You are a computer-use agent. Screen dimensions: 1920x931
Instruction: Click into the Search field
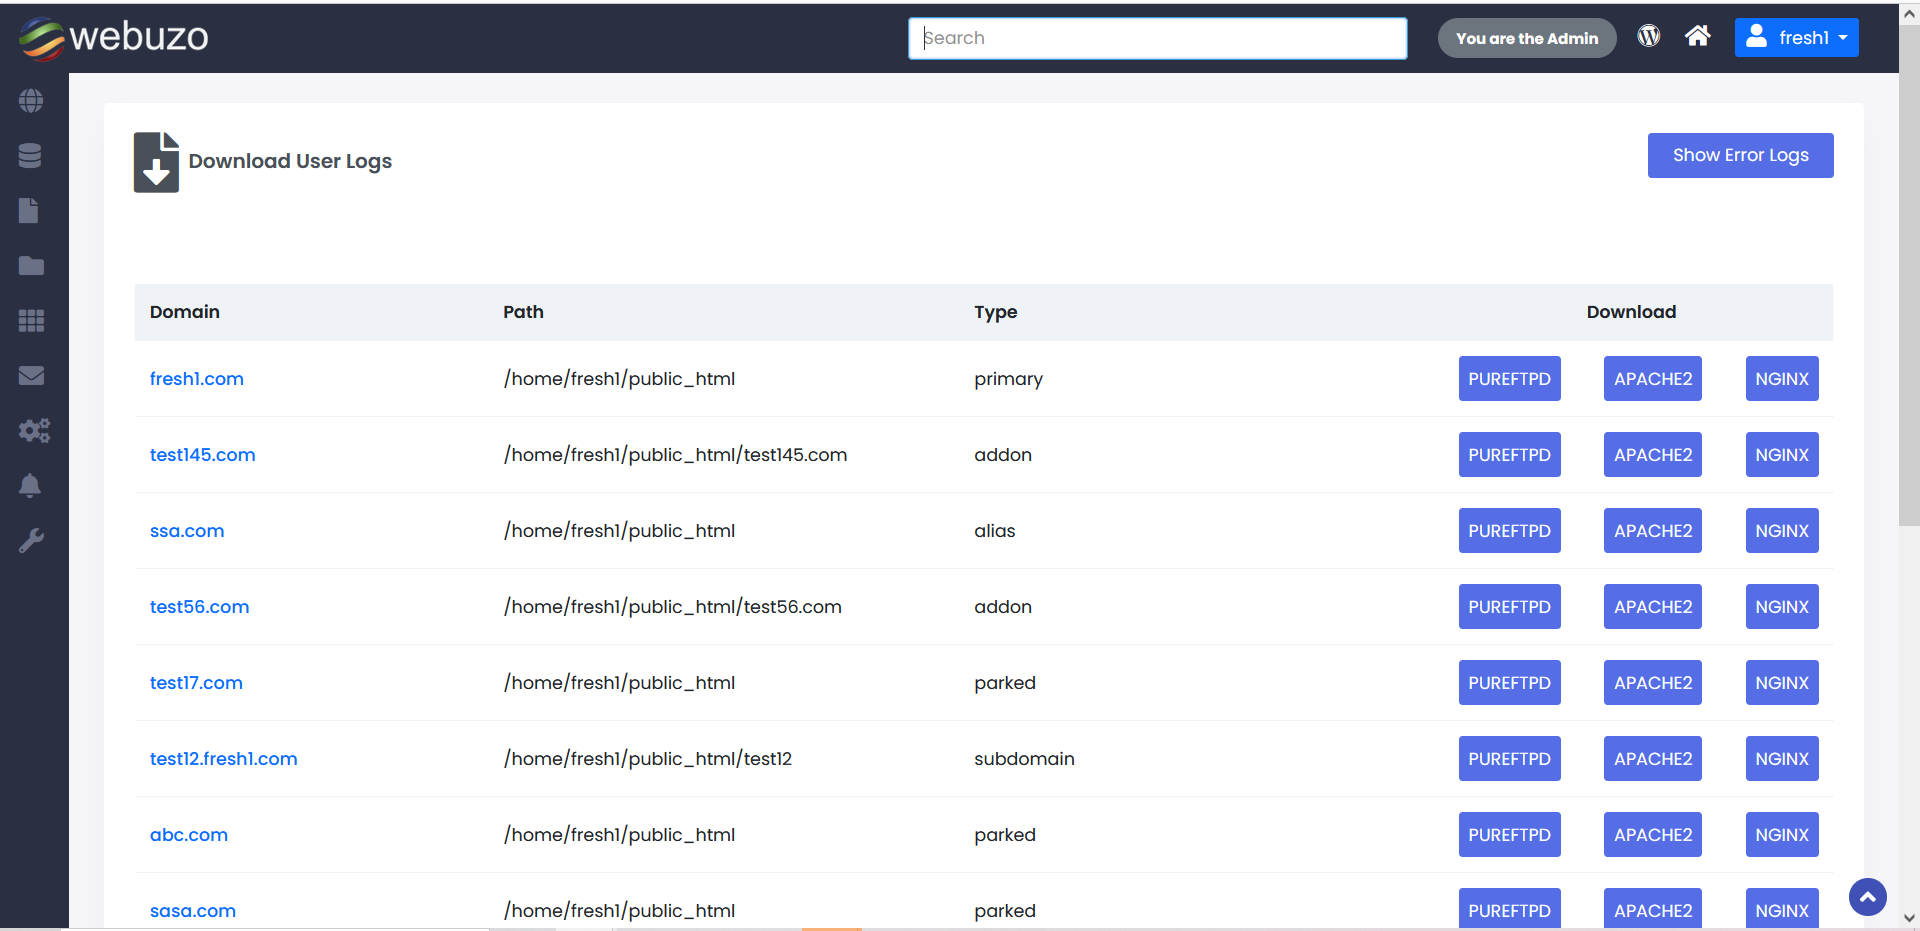[1157, 38]
